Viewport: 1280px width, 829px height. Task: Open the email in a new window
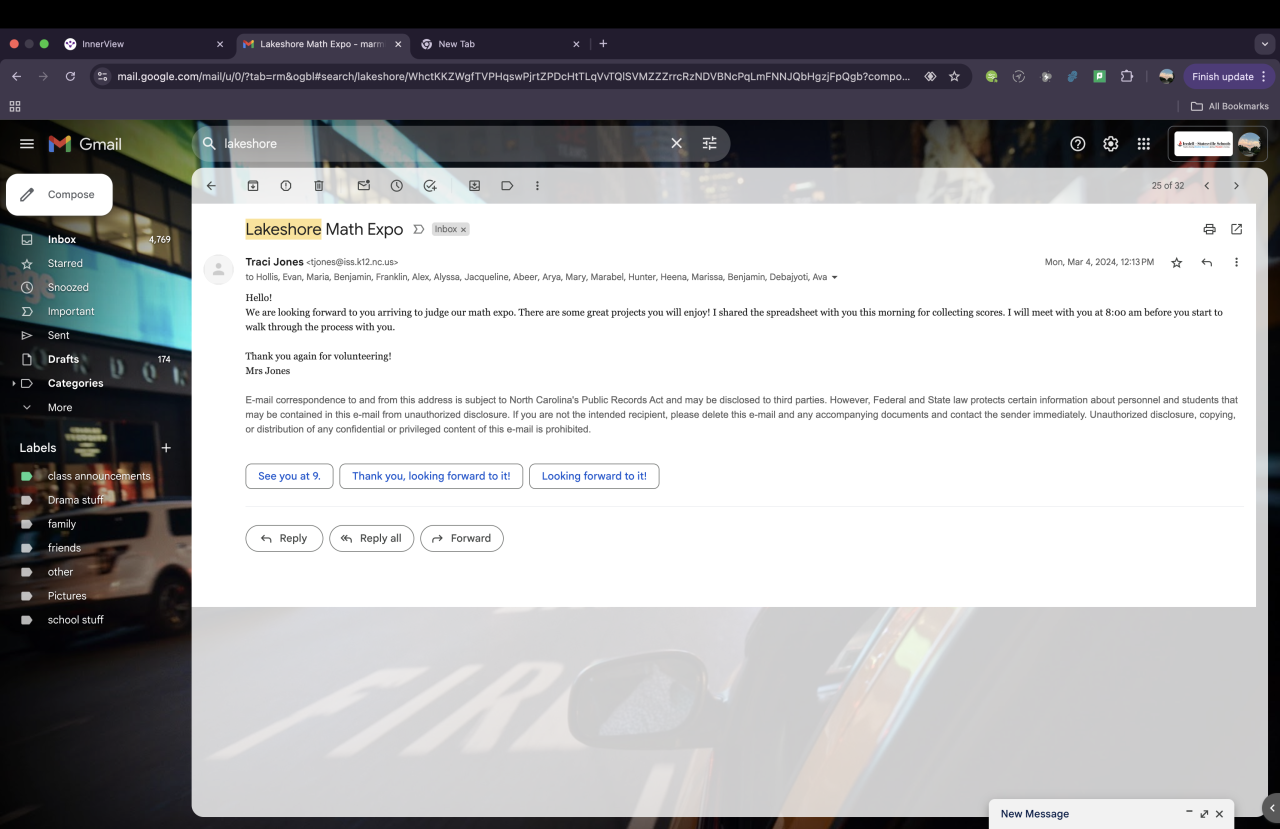point(1236,229)
